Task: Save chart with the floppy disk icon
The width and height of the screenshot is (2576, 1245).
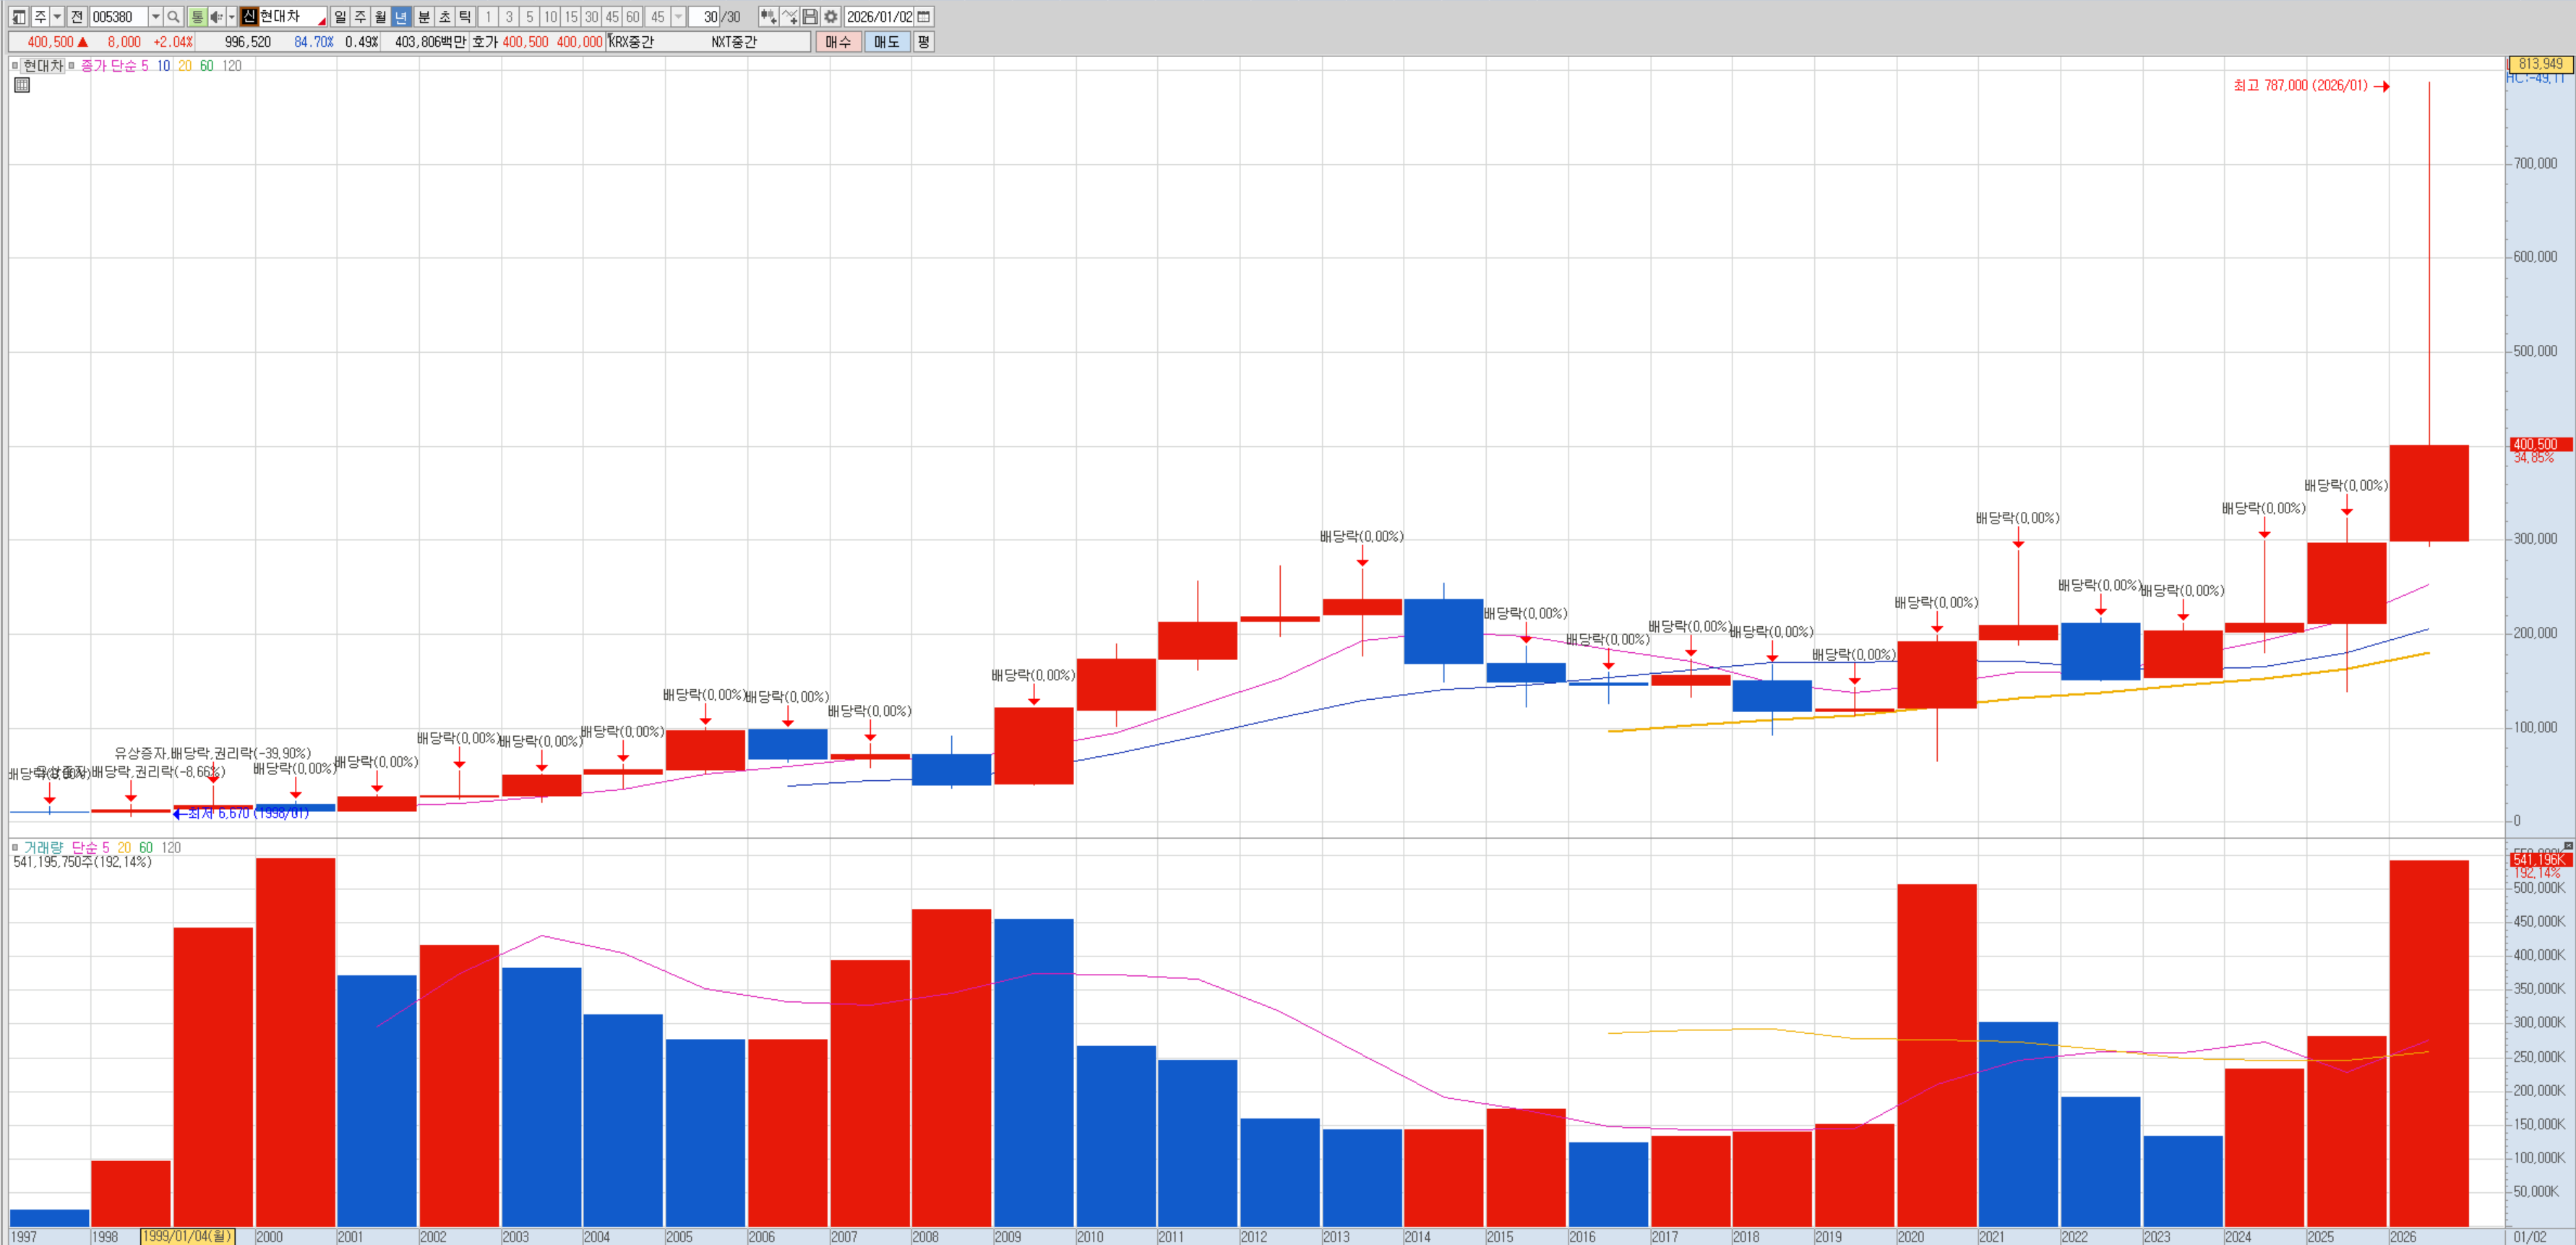Action: click(x=810, y=16)
